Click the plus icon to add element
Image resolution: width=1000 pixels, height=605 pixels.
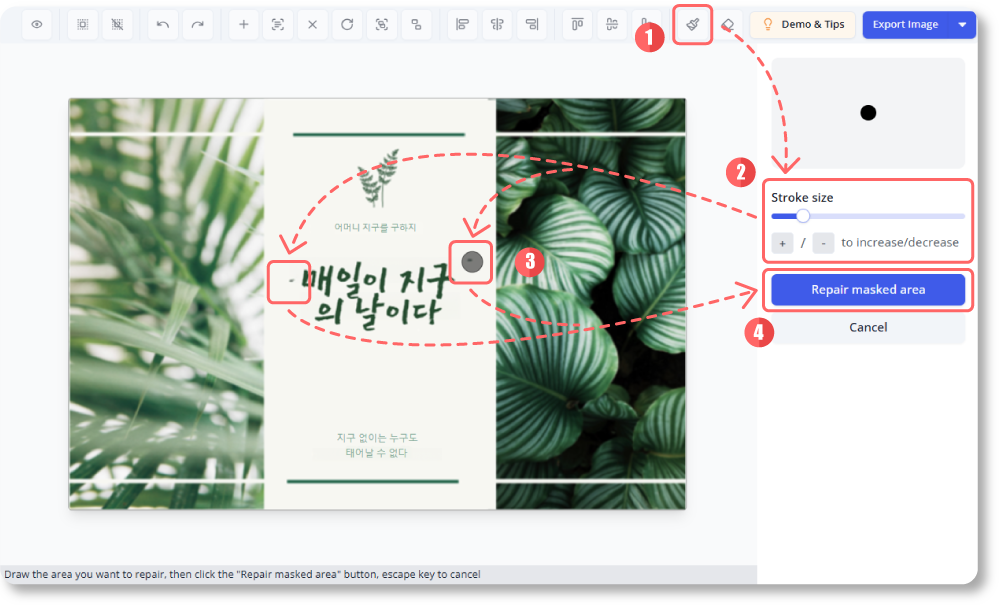pyautogui.click(x=243, y=24)
